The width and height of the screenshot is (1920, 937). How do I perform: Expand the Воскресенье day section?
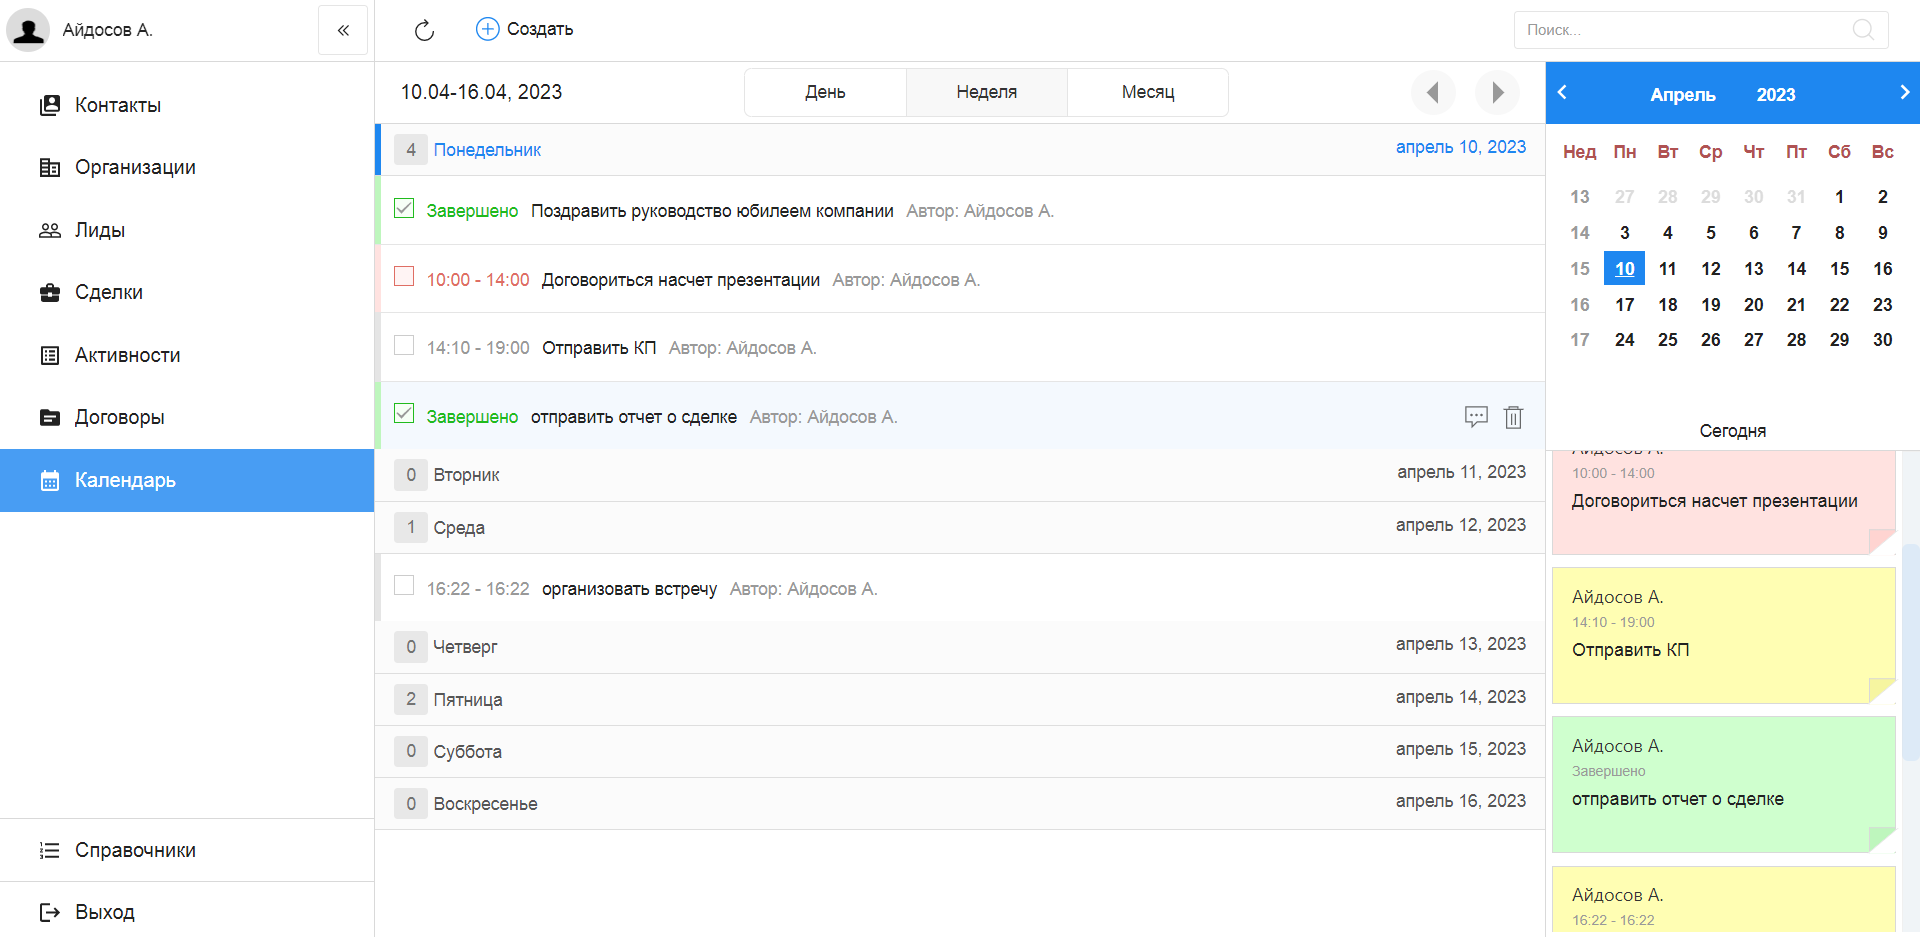pyautogui.click(x=960, y=804)
